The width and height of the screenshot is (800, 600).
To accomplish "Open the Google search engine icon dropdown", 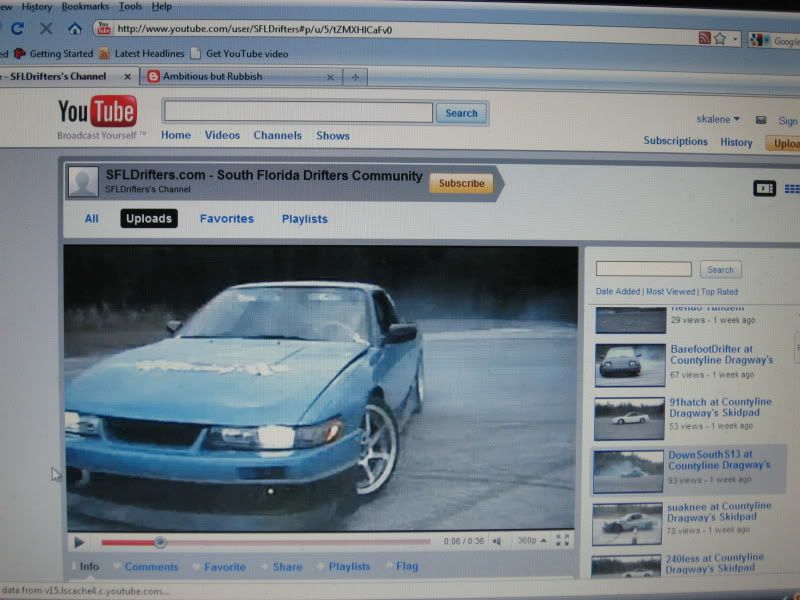I will click(x=759, y=40).
